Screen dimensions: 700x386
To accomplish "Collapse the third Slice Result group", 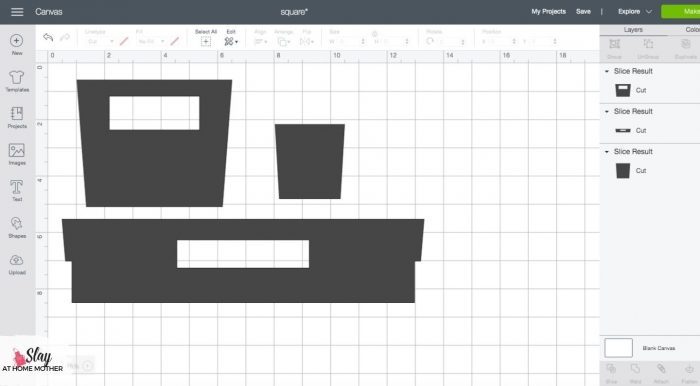I will tap(607, 152).
